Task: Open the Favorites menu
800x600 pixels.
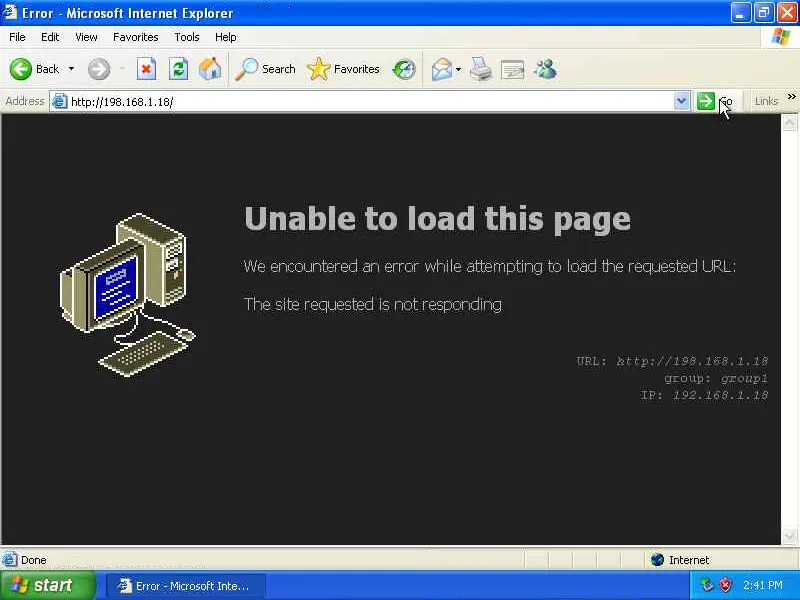Action: click(x=136, y=37)
